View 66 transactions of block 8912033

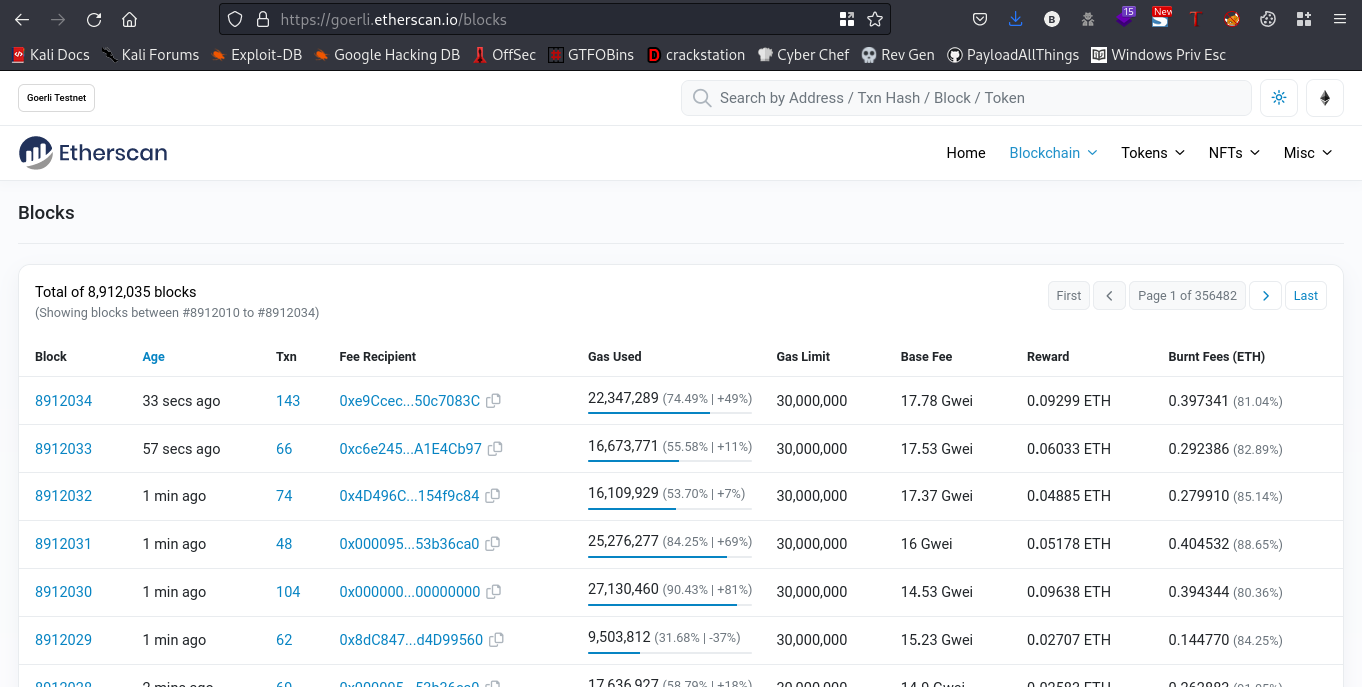(284, 449)
